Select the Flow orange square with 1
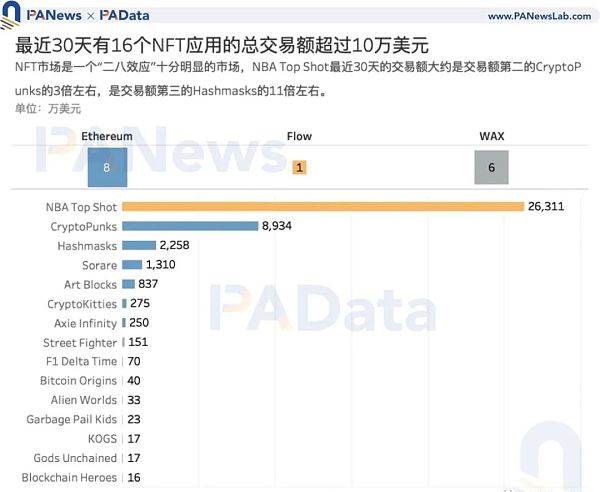 pos(299,167)
